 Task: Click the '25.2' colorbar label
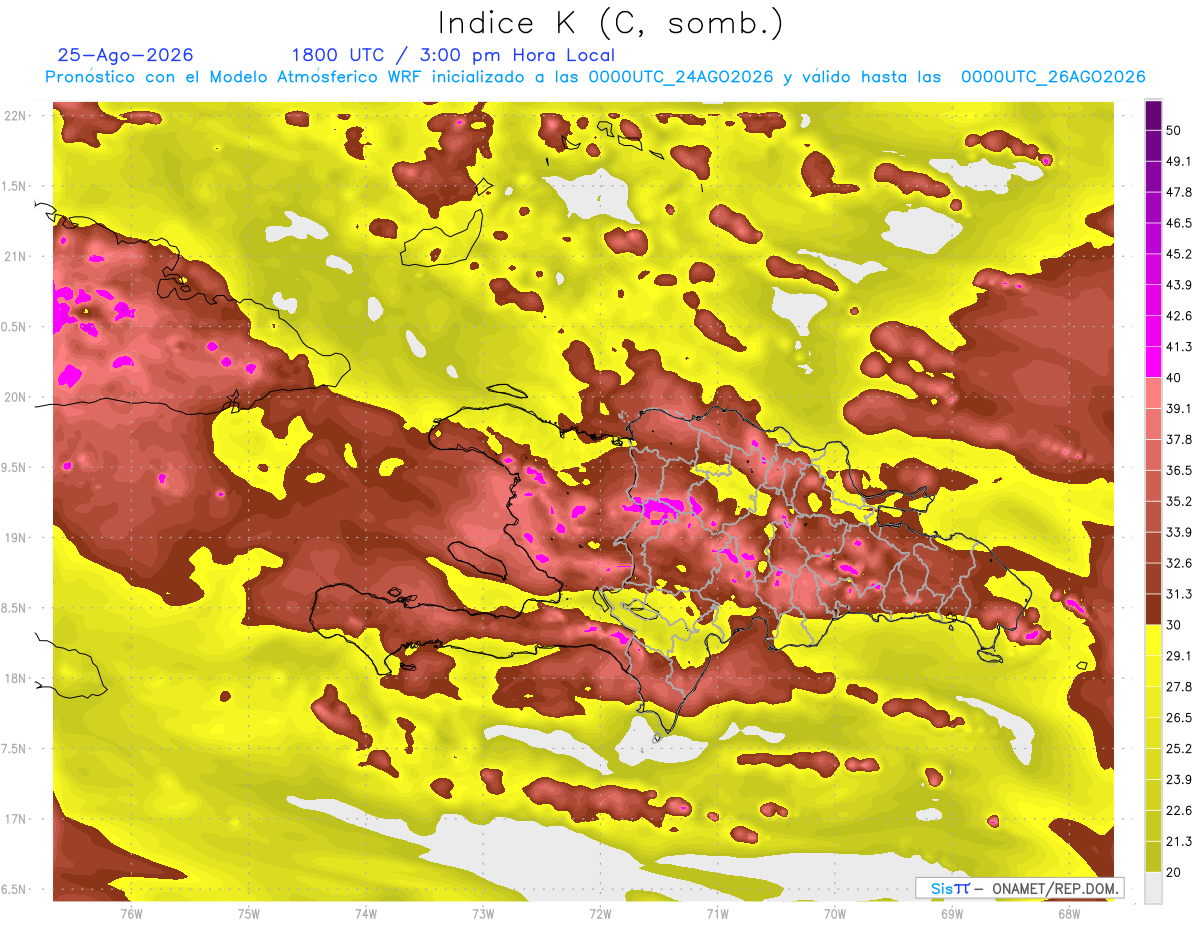tap(1179, 749)
